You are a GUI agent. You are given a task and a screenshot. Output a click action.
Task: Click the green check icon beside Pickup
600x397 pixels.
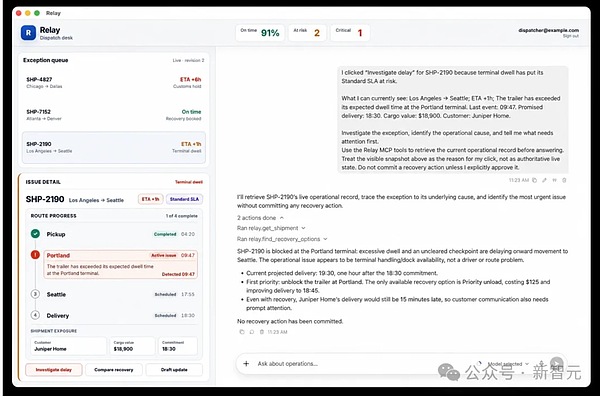pos(35,234)
